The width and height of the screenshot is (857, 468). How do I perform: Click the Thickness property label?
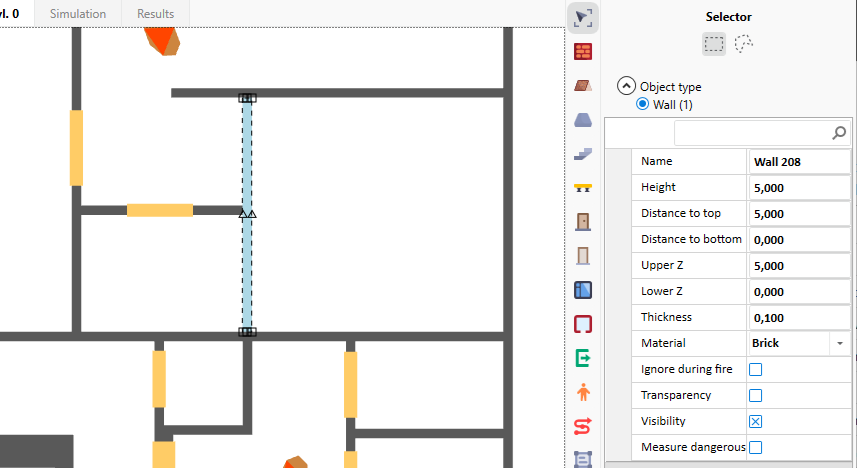click(x=666, y=317)
